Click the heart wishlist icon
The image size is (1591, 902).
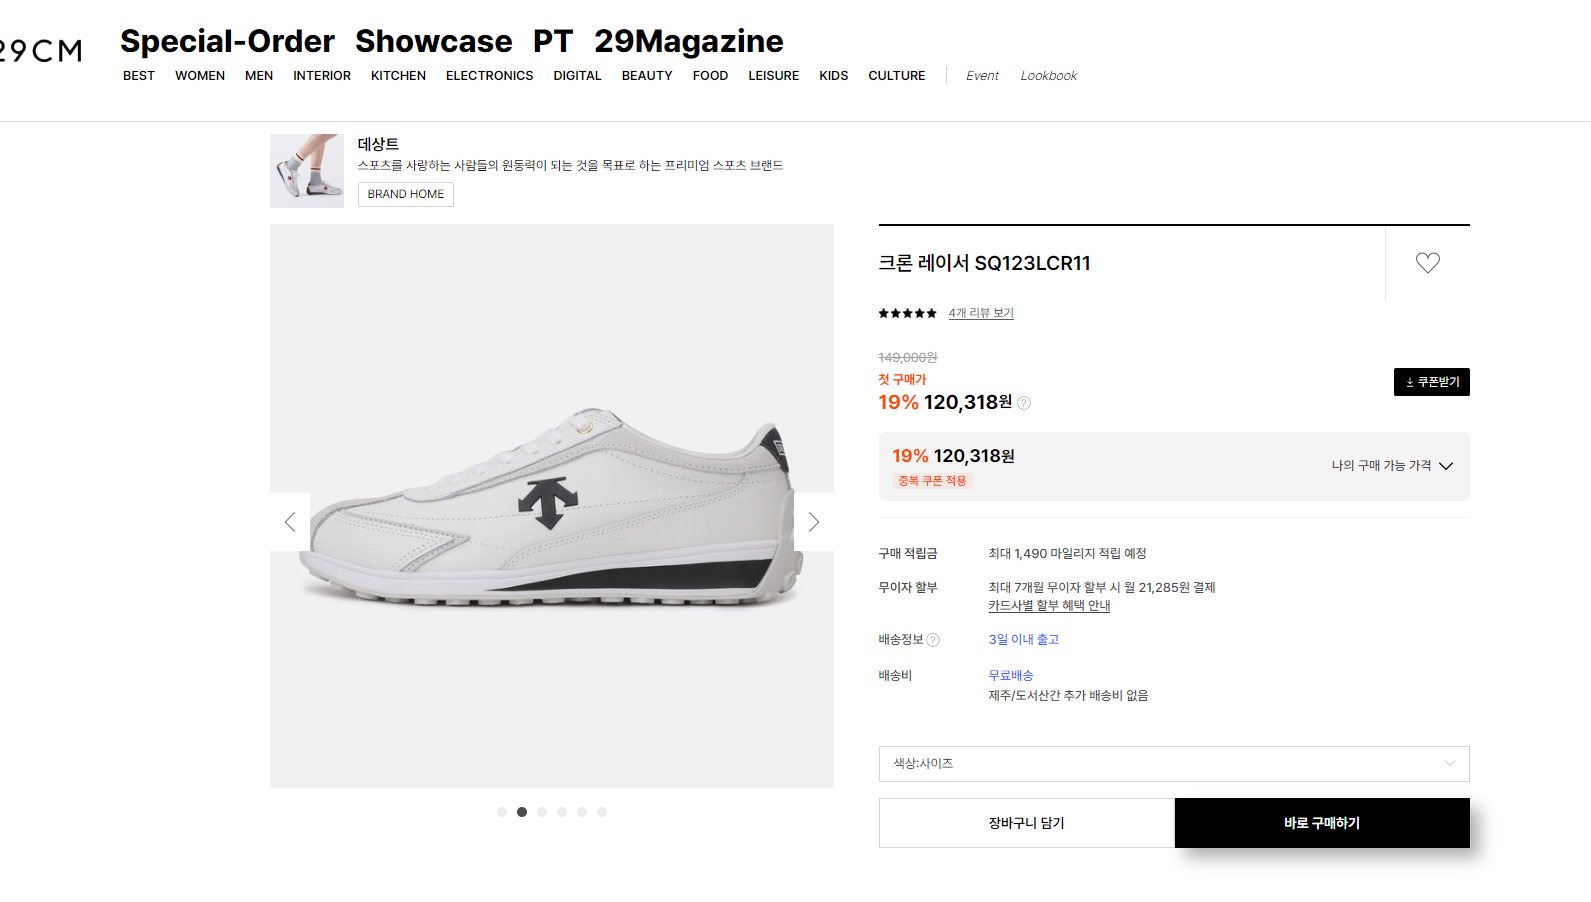click(x=1427, y=263)
